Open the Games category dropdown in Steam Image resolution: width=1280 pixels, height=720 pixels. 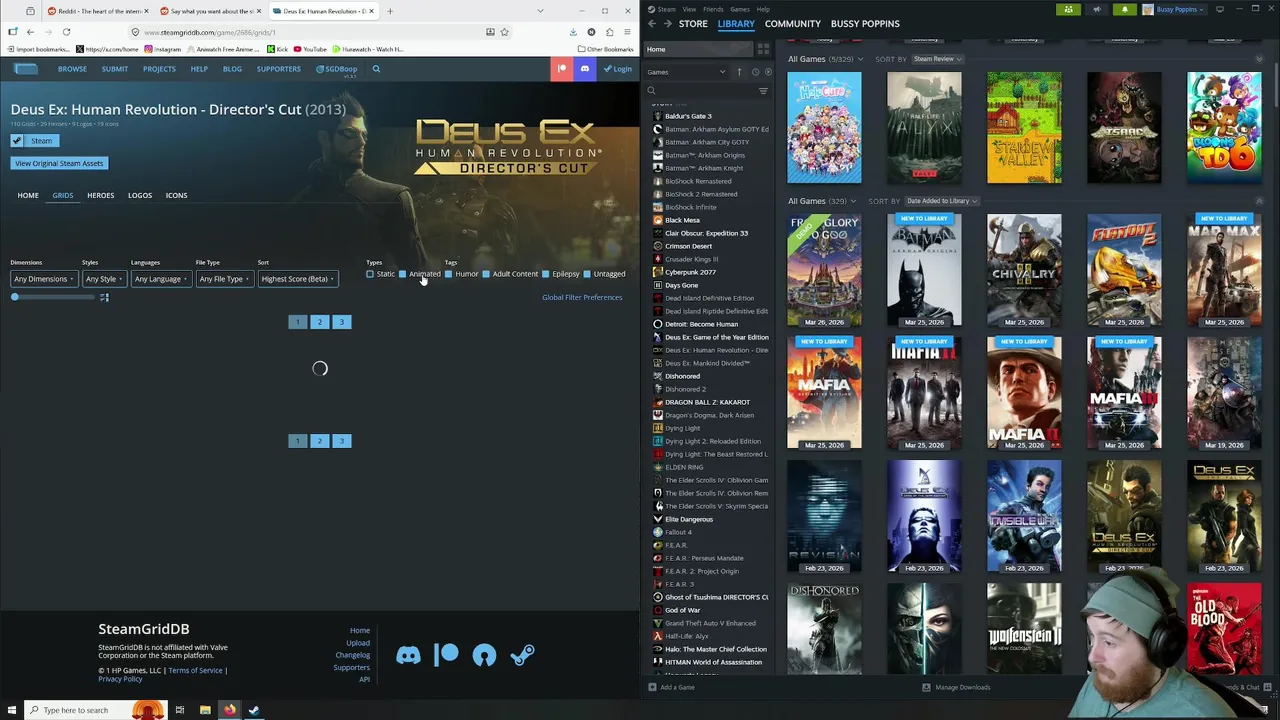tap(686, 72)
